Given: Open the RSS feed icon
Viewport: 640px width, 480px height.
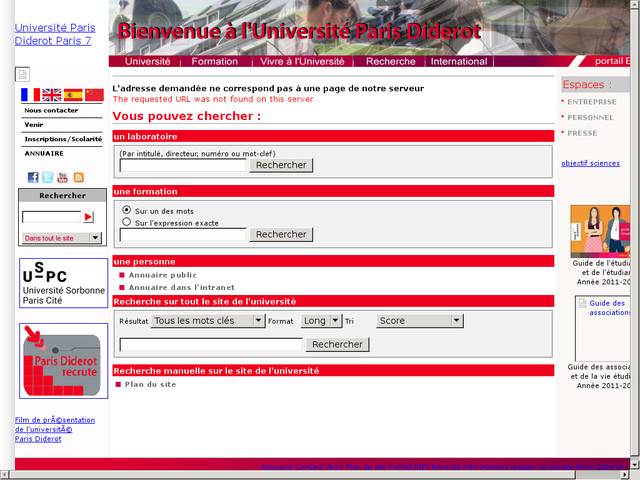Looking at the screenshot, I should 78,177.
